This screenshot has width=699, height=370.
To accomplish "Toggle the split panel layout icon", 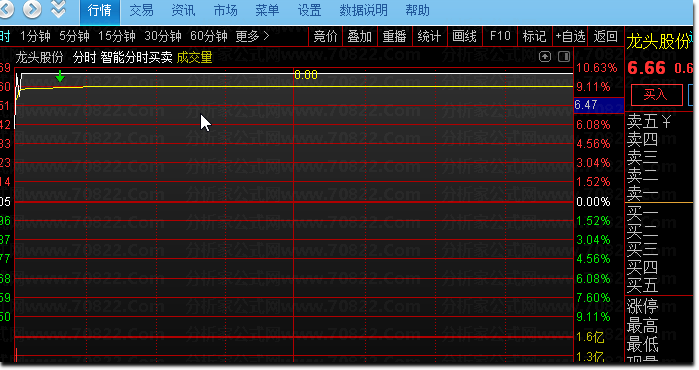I will [x=564, y=57].
